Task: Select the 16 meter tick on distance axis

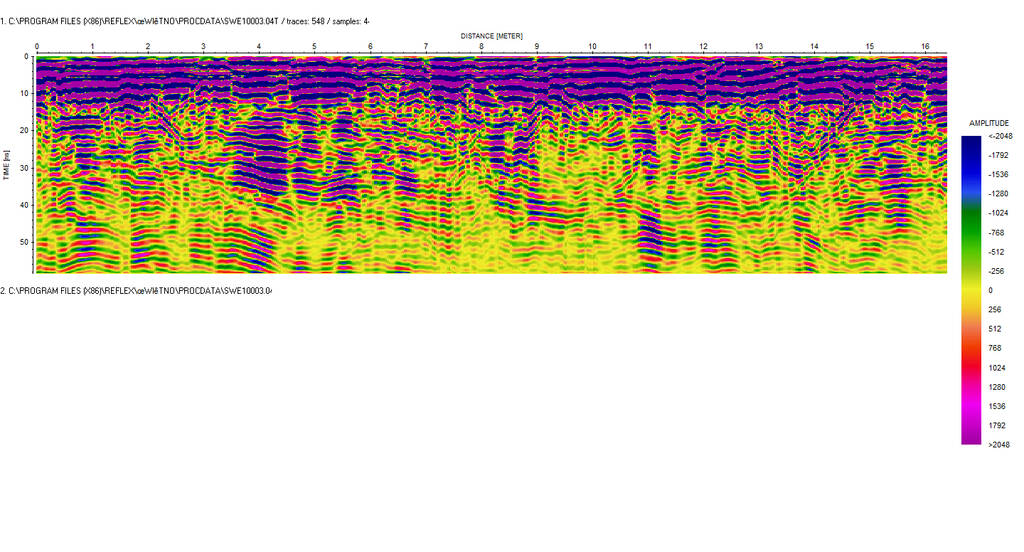Action: point(925,47)
